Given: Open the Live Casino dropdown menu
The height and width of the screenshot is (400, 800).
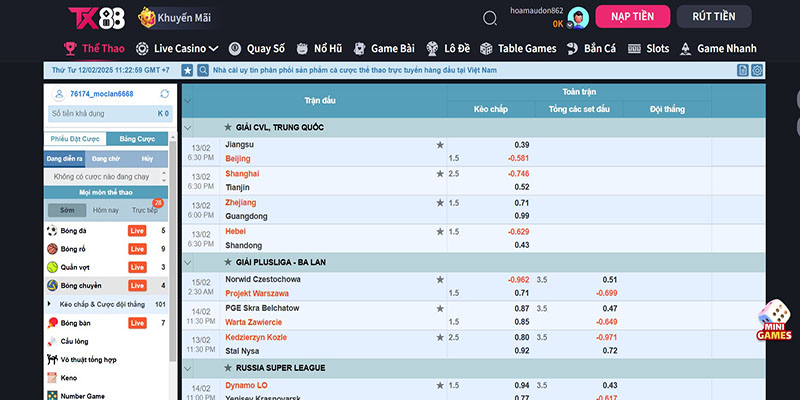Looking at the screenshot, I should 178,48.
